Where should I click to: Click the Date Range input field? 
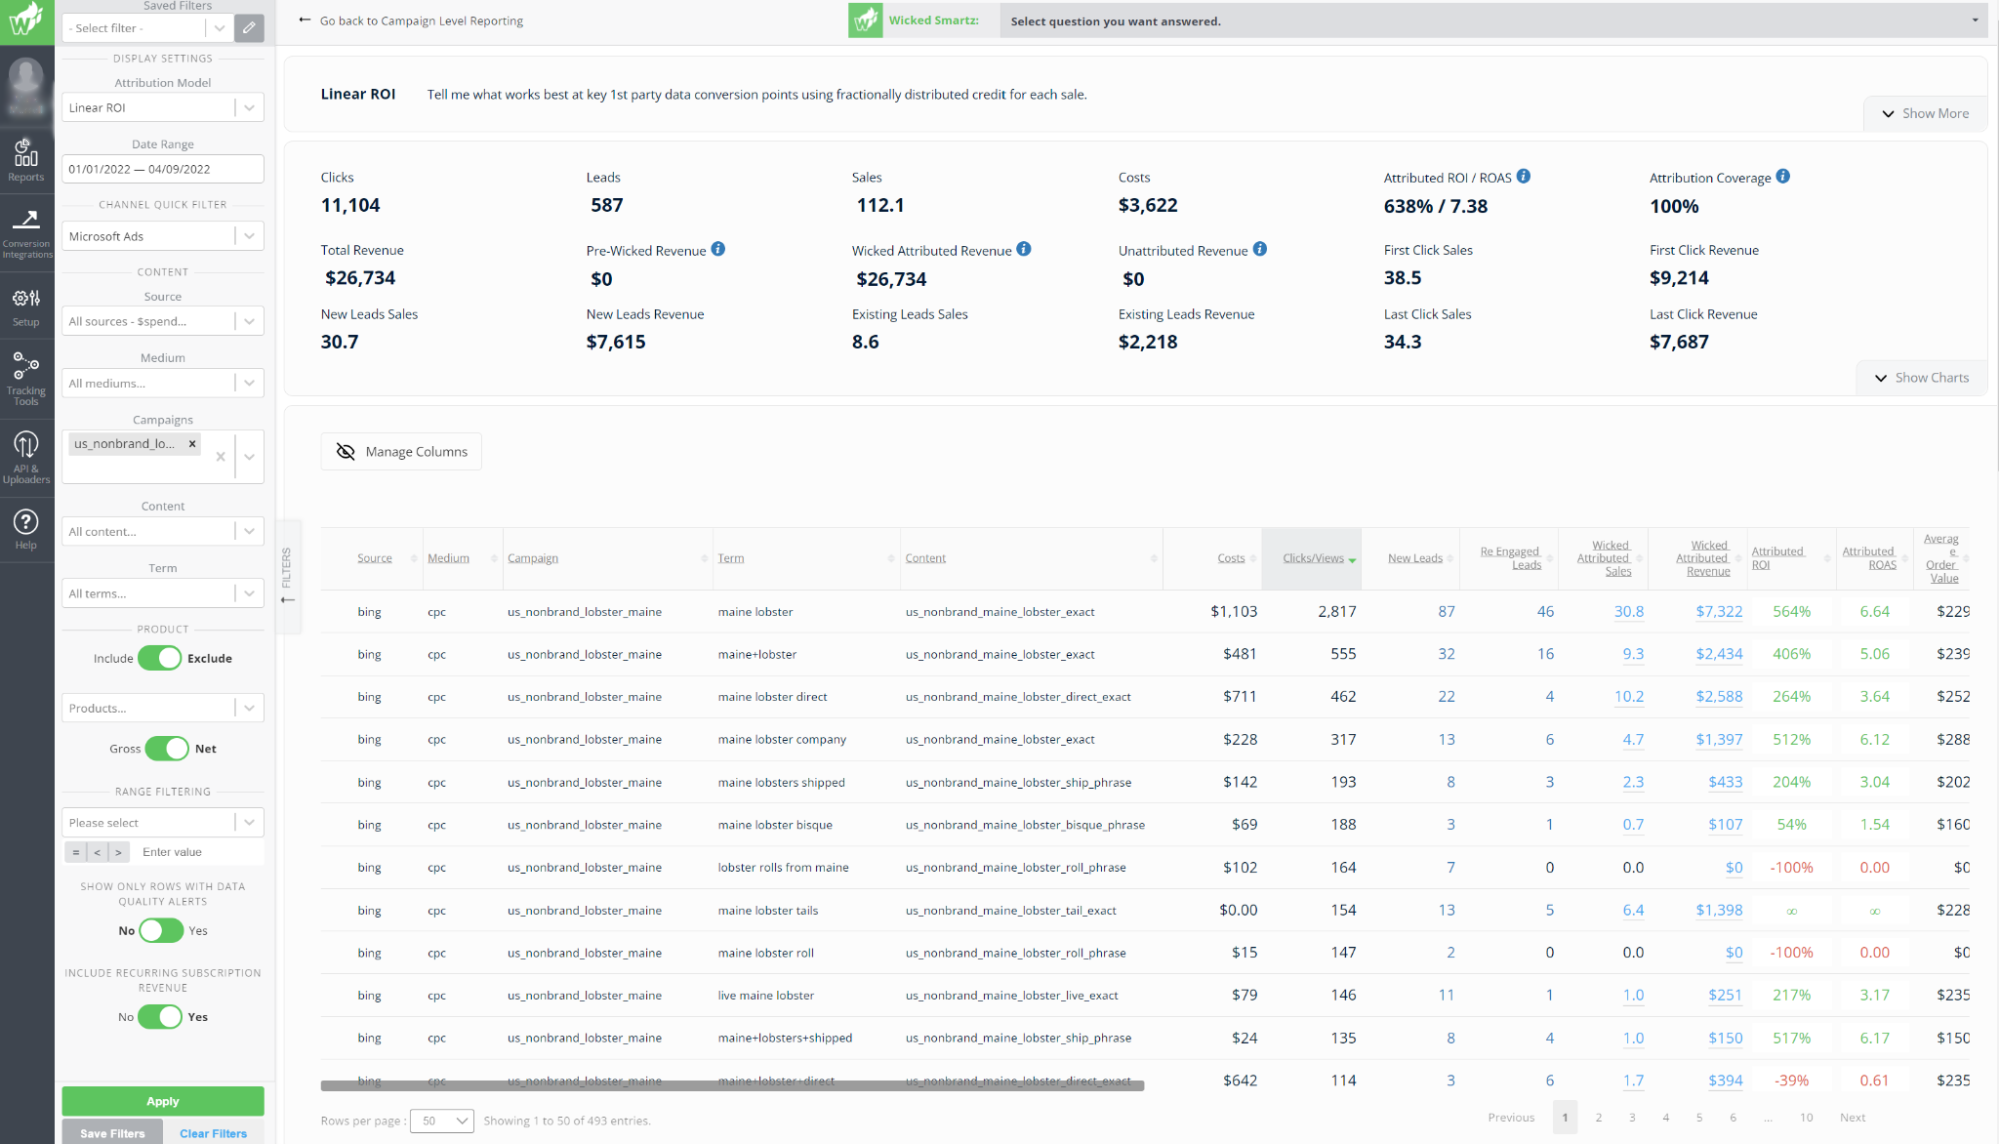pos(163,169)
